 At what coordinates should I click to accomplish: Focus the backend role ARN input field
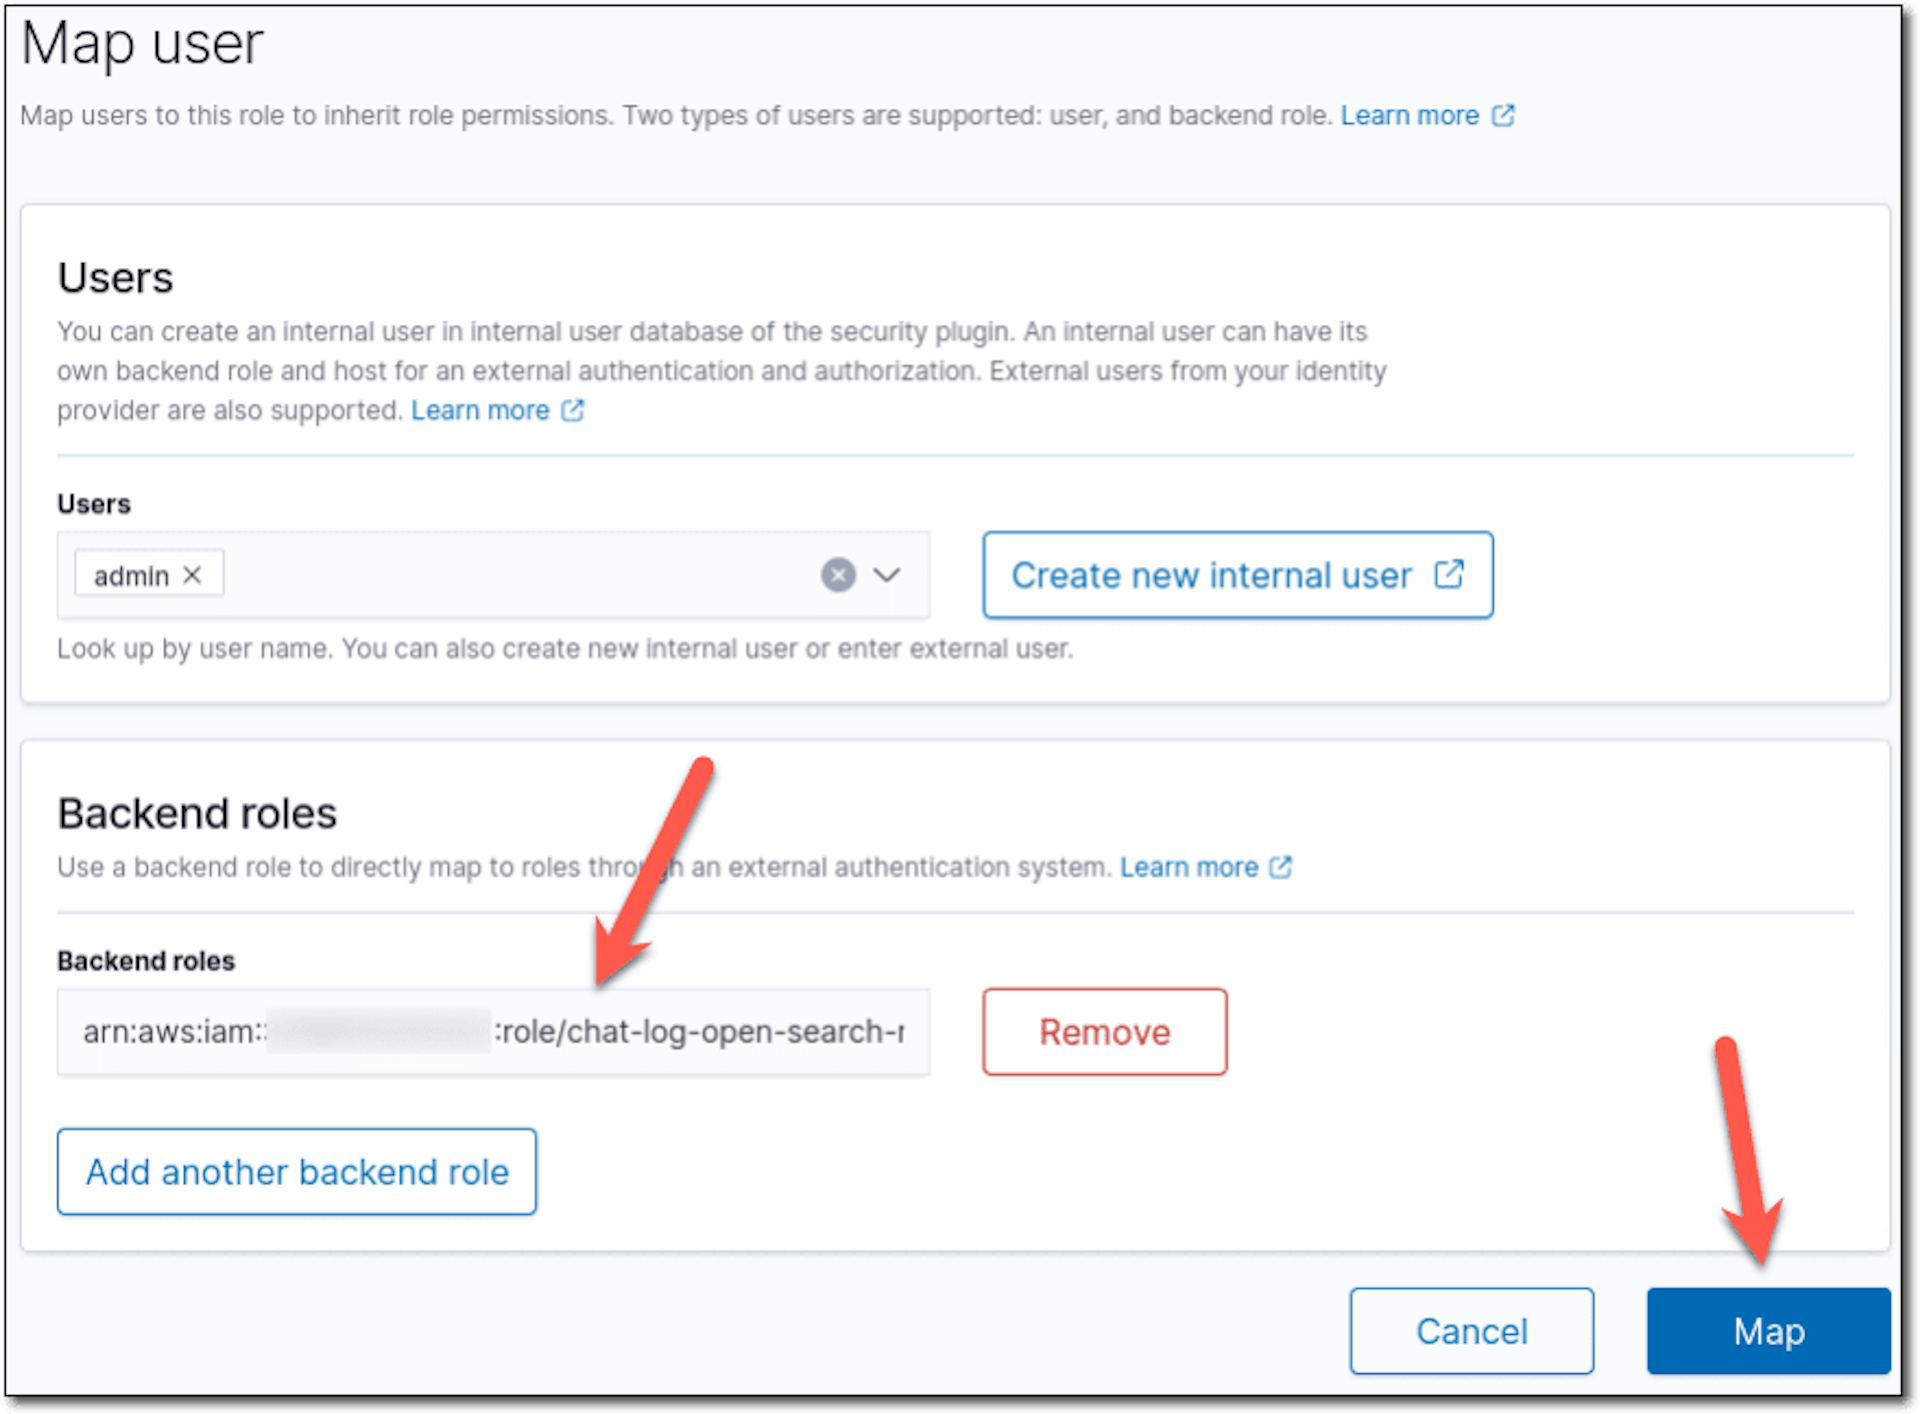tap(493, 1032)
